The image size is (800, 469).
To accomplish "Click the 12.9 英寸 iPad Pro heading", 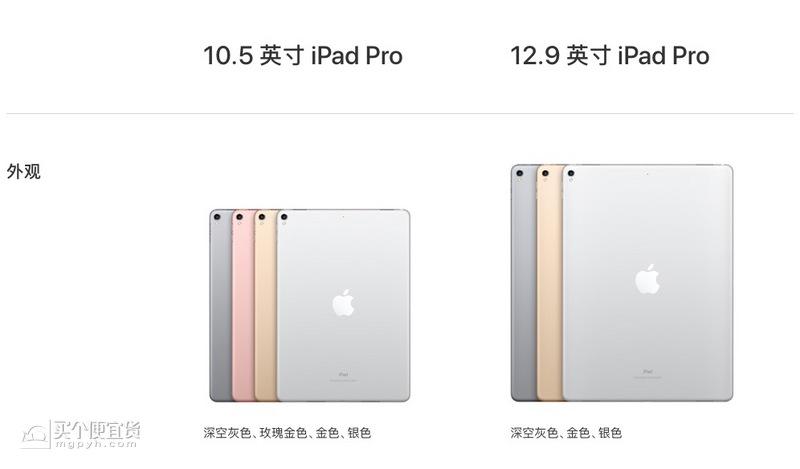I will coord(610,55).
